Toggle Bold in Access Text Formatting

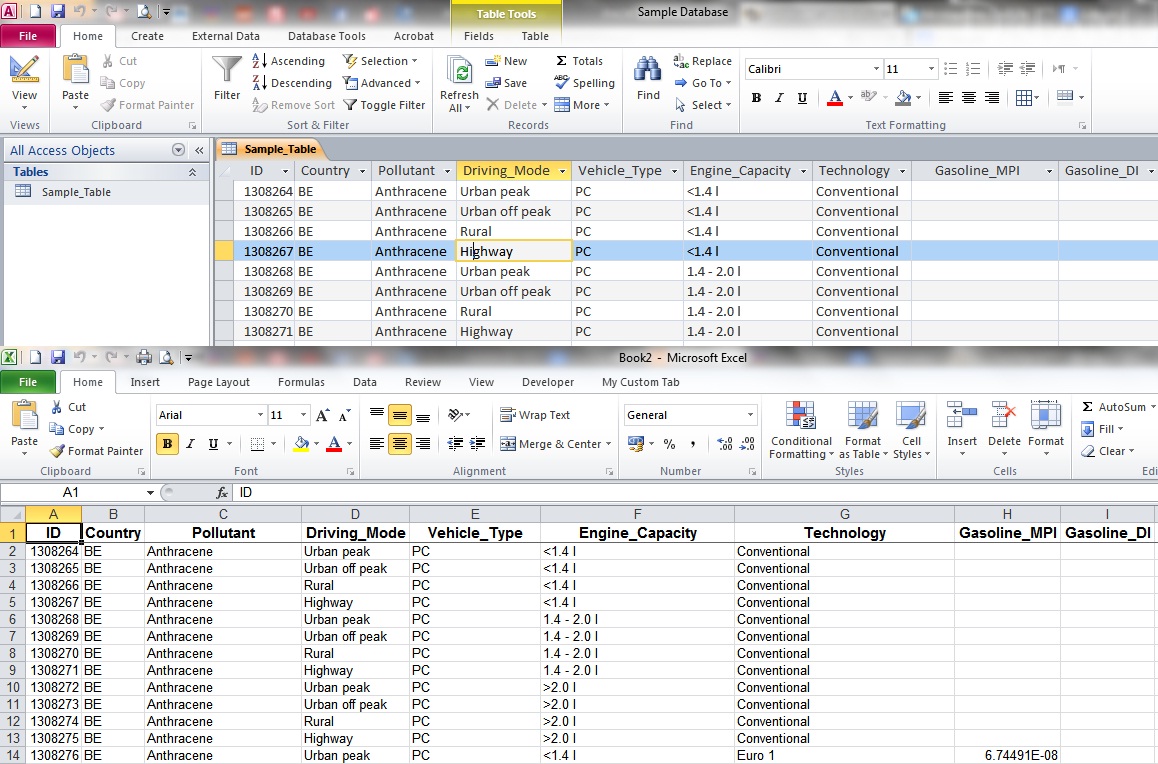756,97
